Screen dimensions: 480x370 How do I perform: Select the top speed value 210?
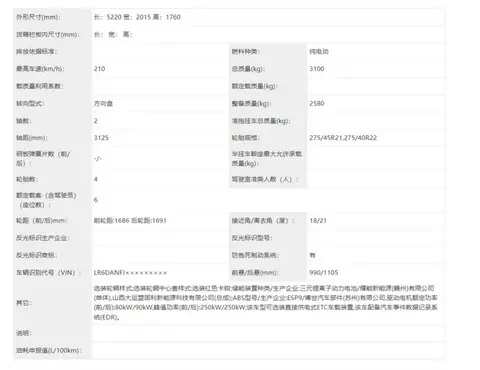coord(99,69)
